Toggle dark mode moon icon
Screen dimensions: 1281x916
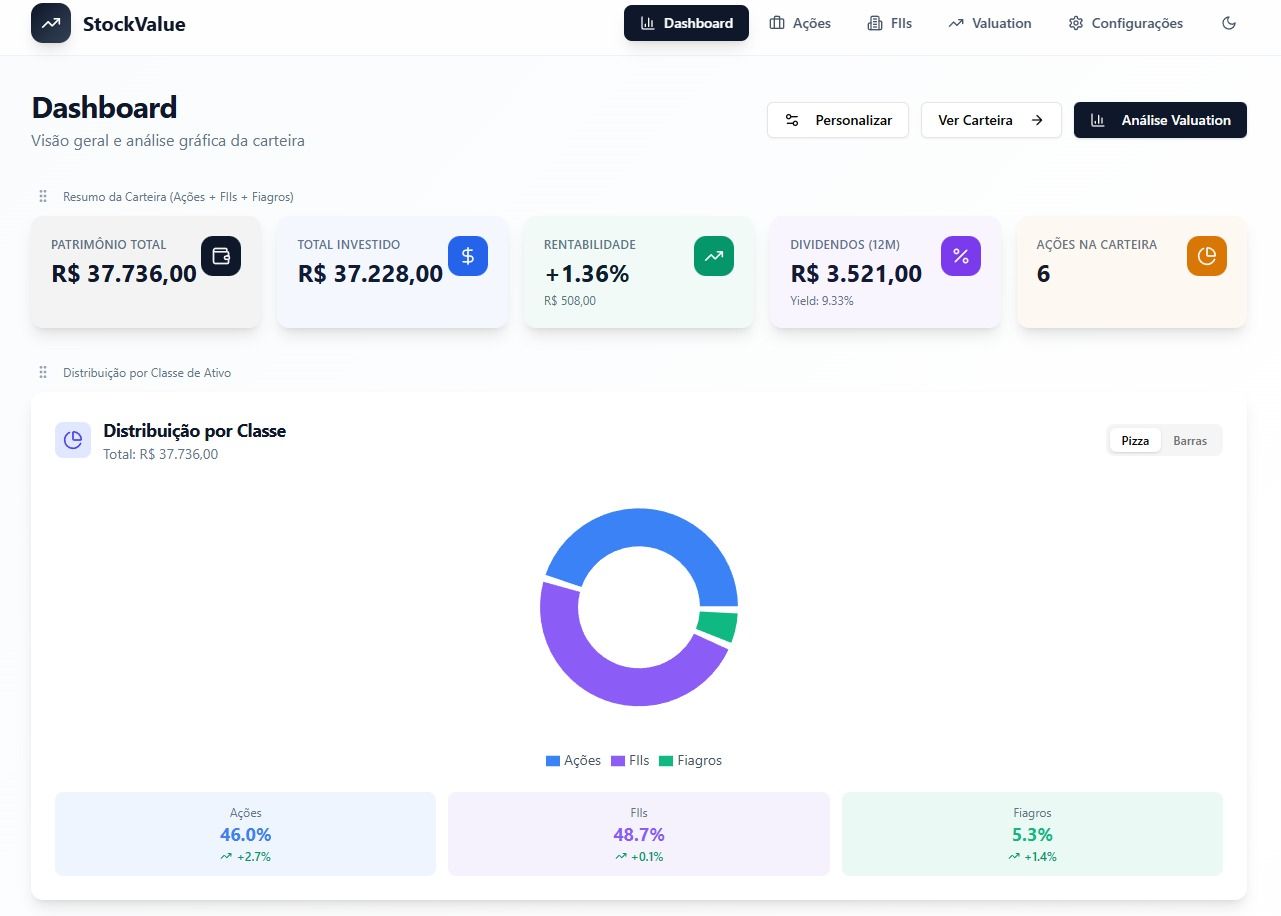pyautogui.click(x=1229, y=23)
